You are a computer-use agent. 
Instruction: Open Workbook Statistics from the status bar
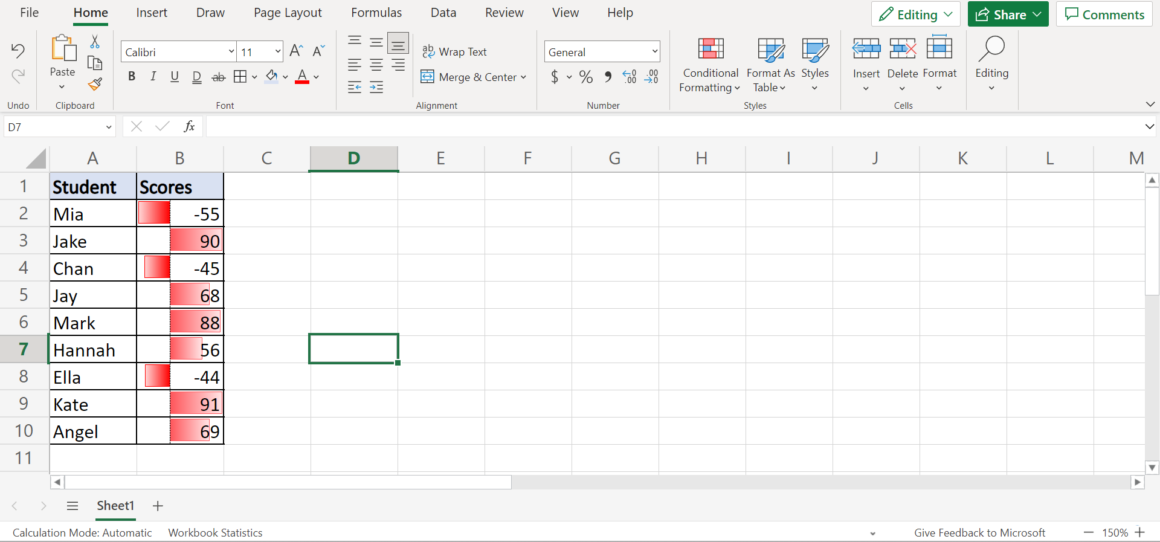[x=215, y=533]
